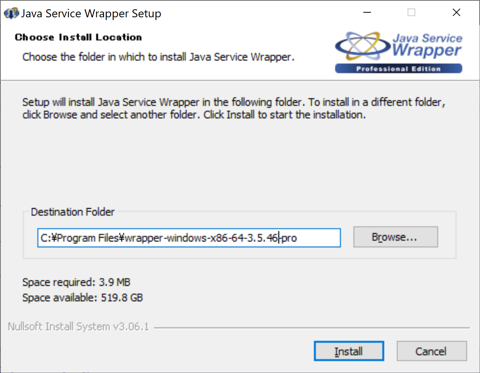Start the installation with the Install button
The height and width of the screenshot is (373, 480).
tap(349, 351)
